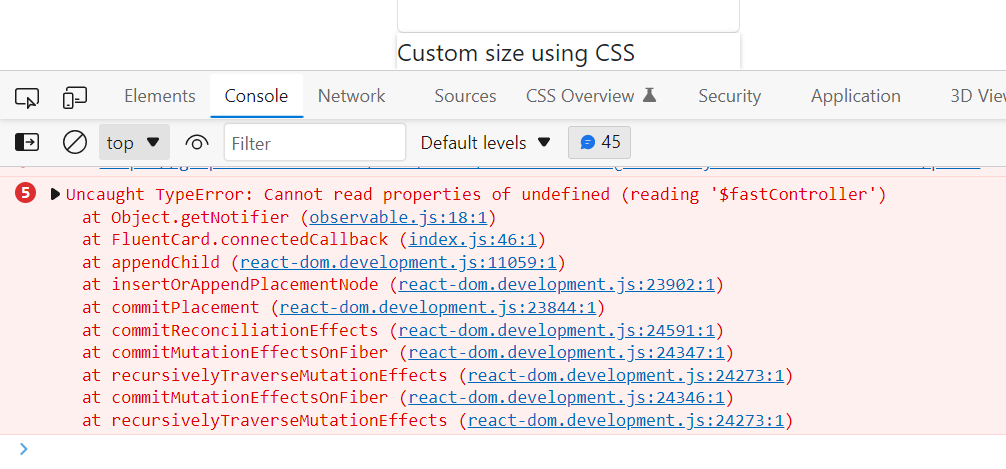Toggle the device emulation icon
This screenshot has width=1006, height=469.
[x=75, y=97]
